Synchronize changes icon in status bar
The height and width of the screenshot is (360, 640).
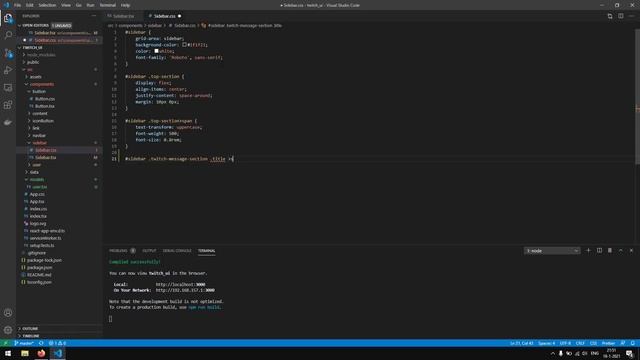pos(41,343)
